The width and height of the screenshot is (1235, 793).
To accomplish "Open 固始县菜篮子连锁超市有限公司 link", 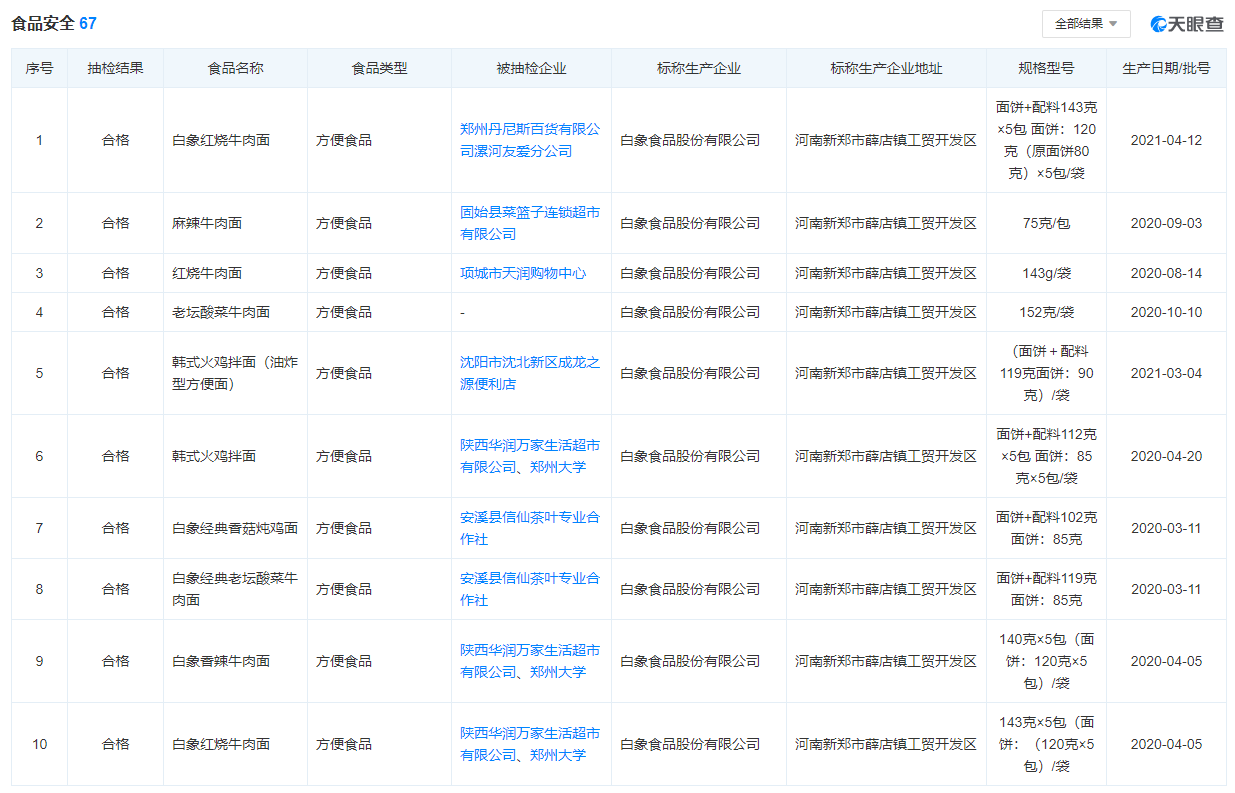I will 531,222.
